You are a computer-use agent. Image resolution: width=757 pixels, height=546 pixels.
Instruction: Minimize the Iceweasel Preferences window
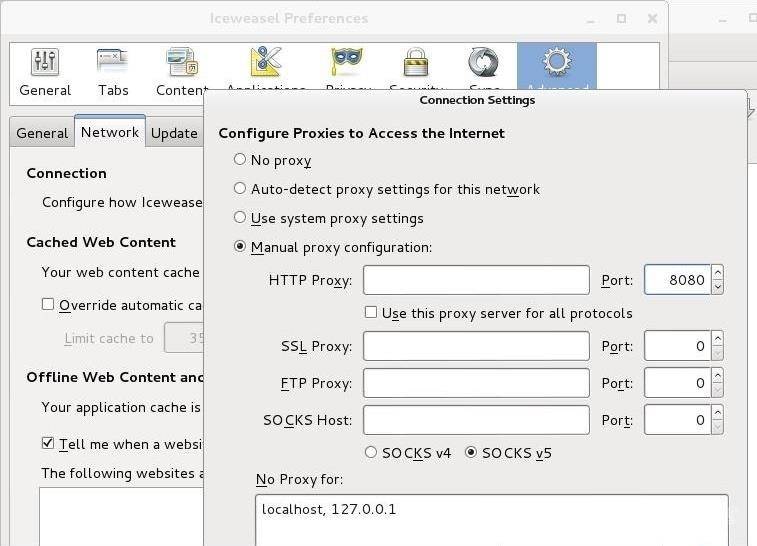click(x=590, y=19)
